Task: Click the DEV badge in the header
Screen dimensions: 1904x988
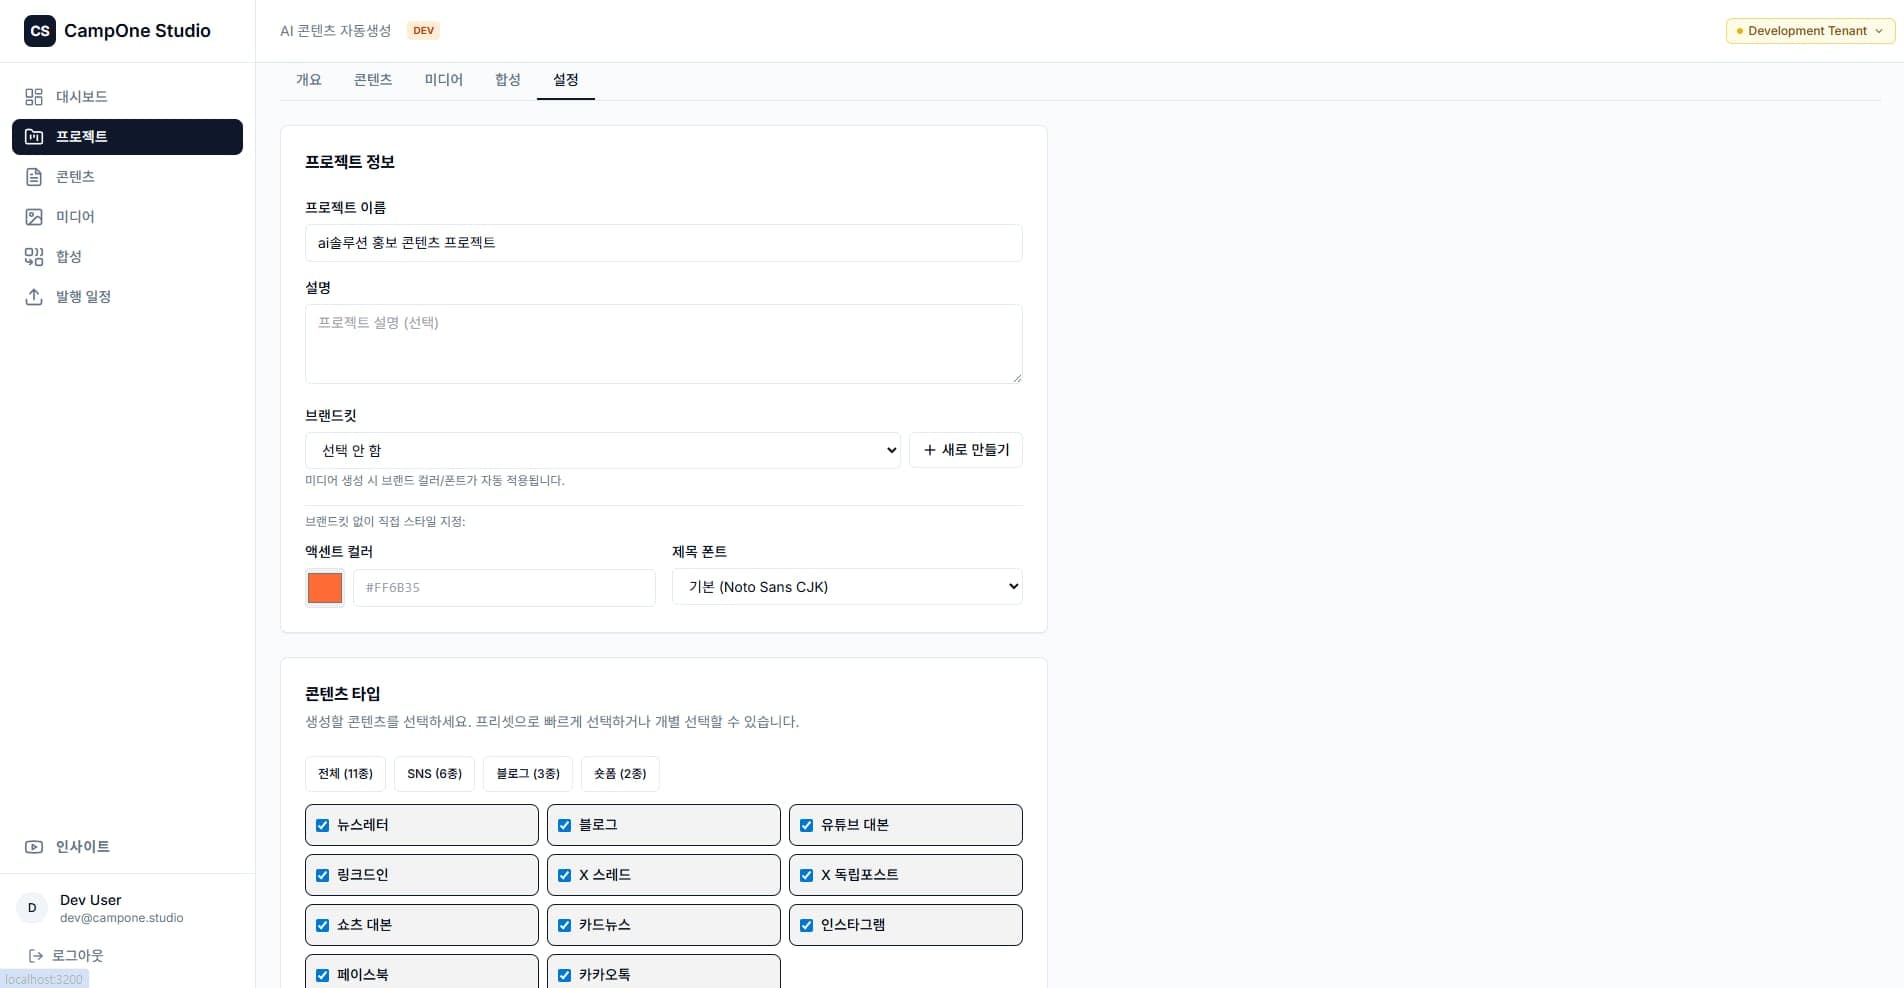Action: click(x=424, y=31)
